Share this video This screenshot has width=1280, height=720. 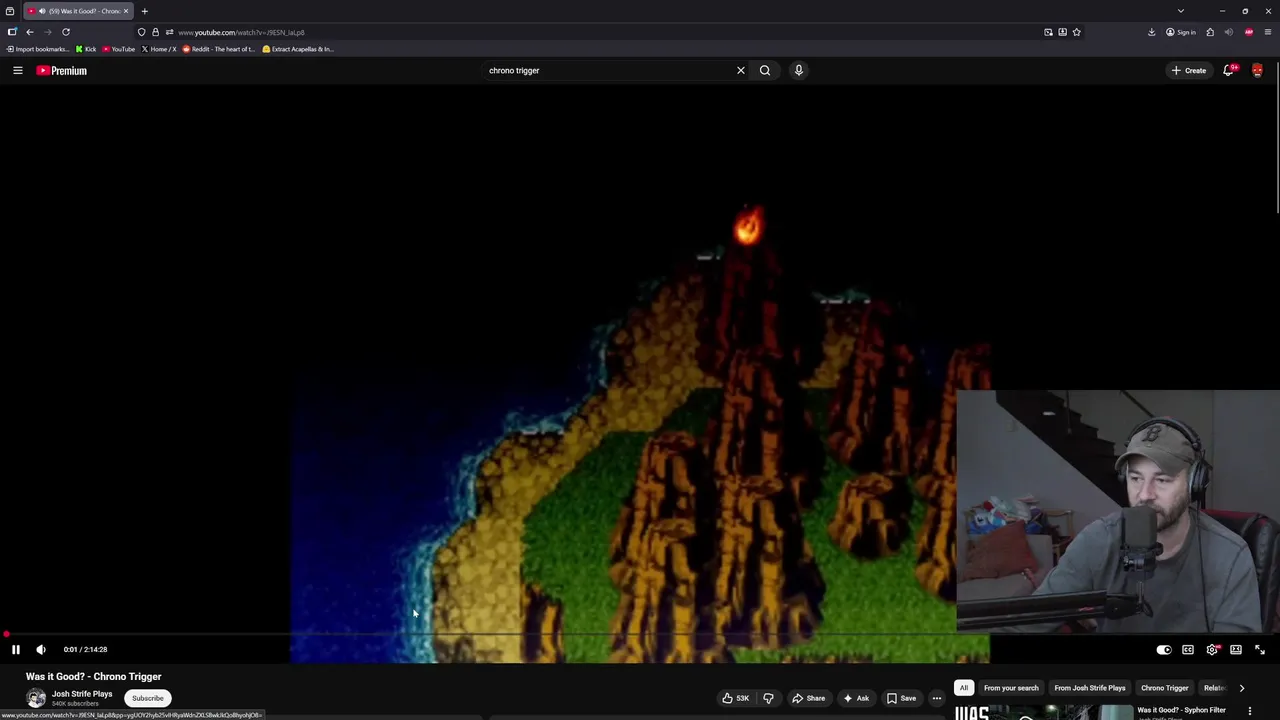click(807, 698)
